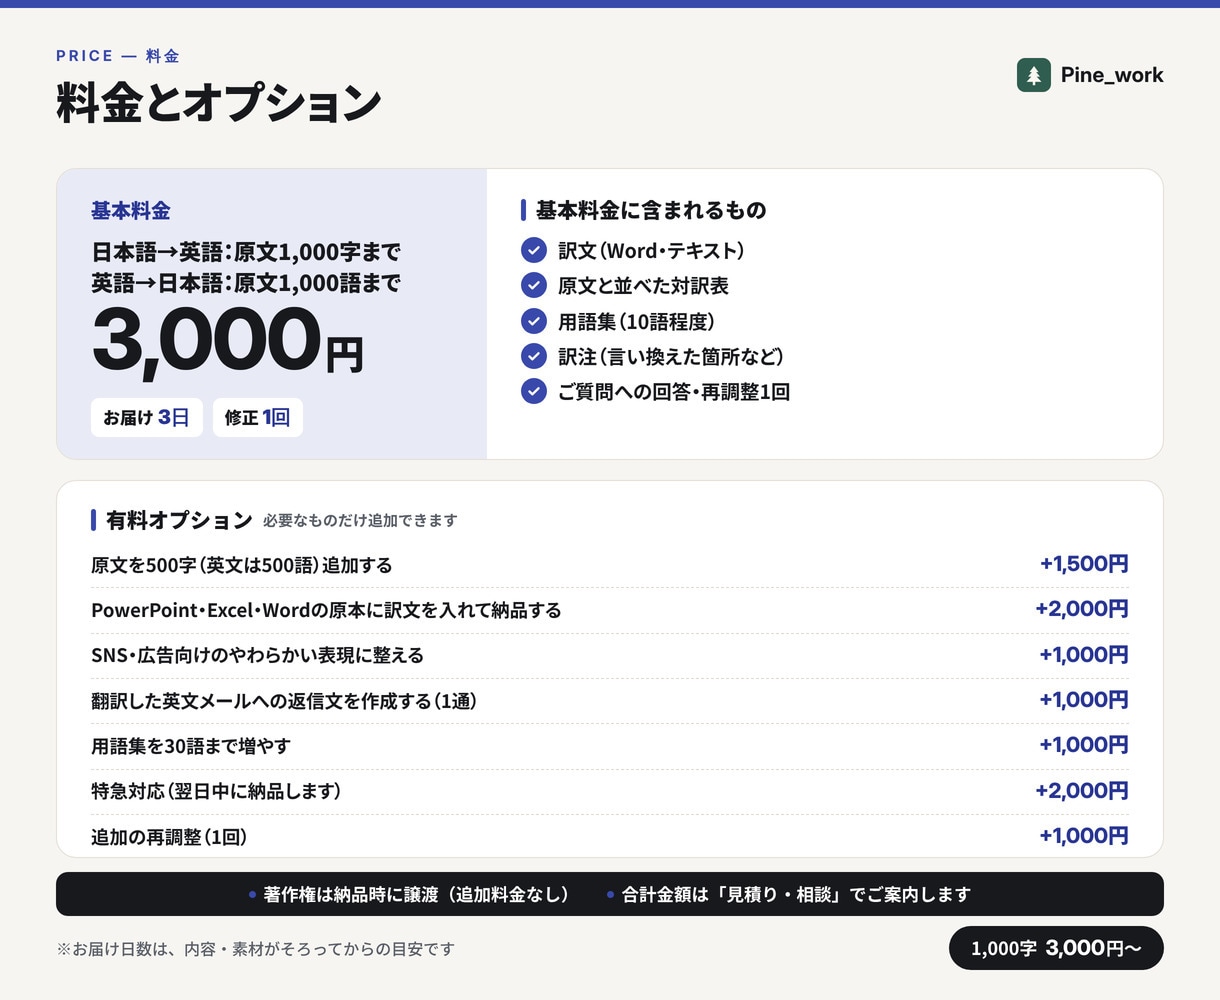The image size is (1220, 1000).
Task: Click the 有料オプション heading
Action: coord(179,520)
